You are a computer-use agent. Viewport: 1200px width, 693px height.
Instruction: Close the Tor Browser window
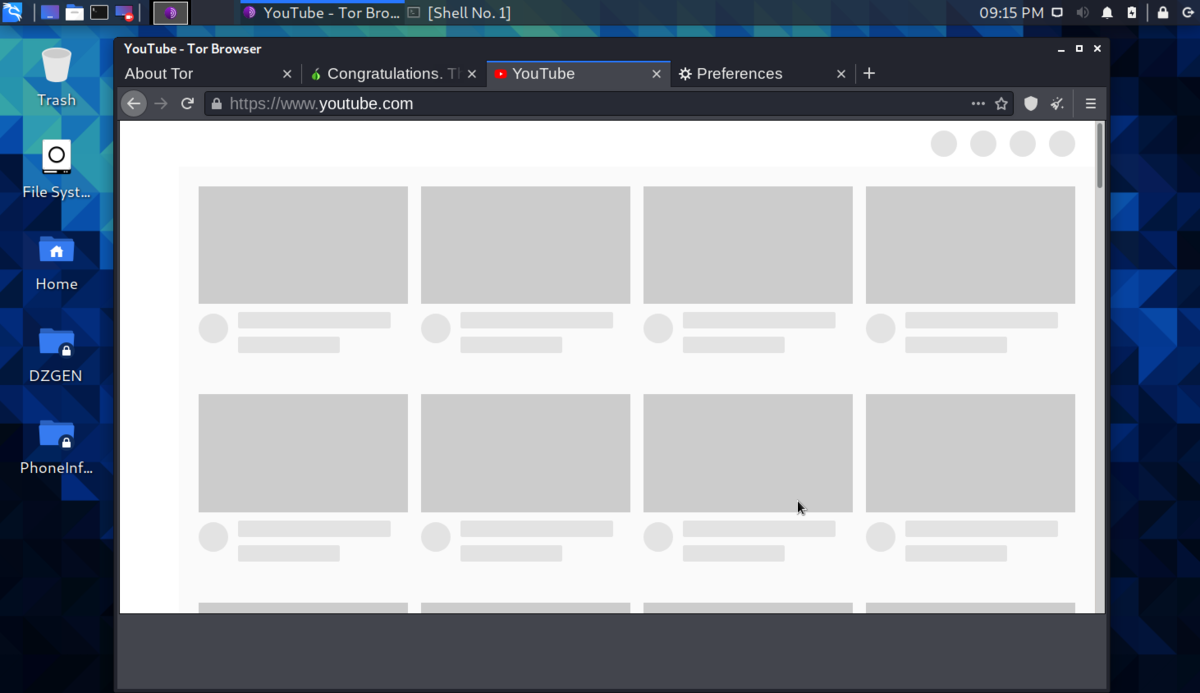click(1097, 49)
